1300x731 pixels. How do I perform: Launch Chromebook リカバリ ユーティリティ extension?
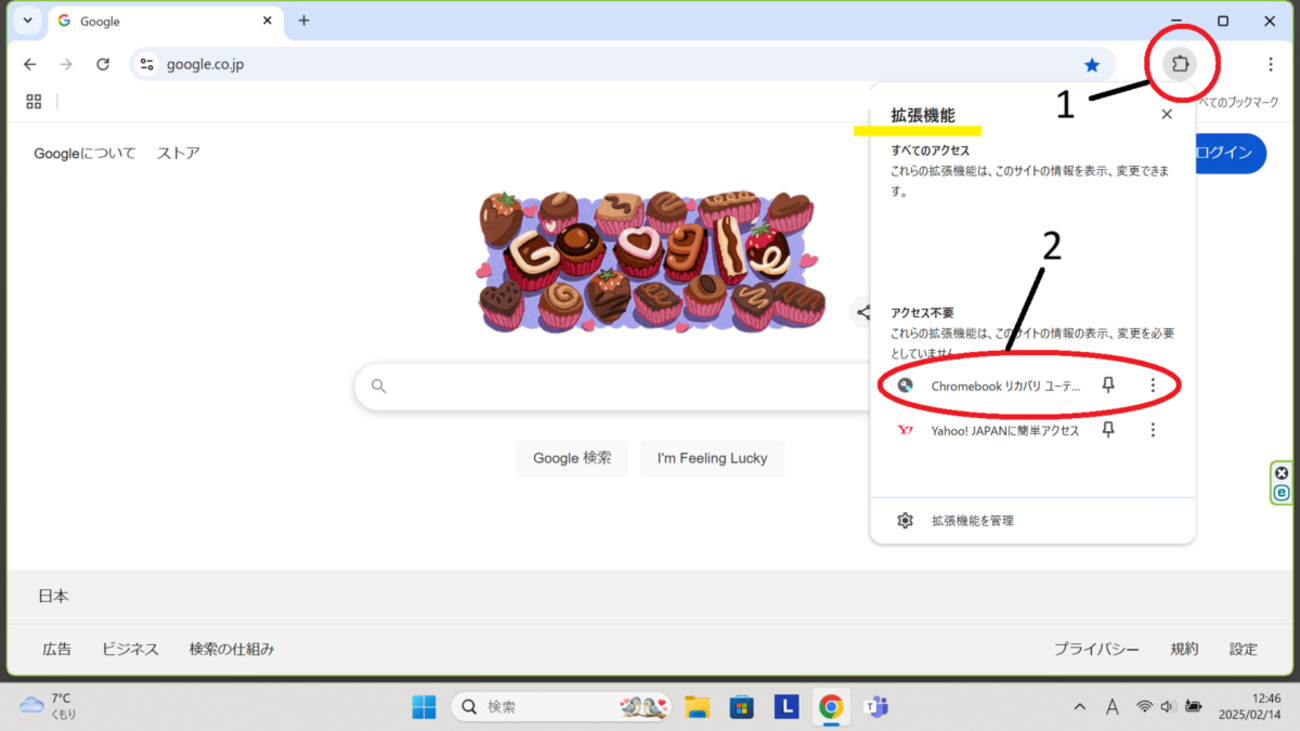coord(1006,386)
